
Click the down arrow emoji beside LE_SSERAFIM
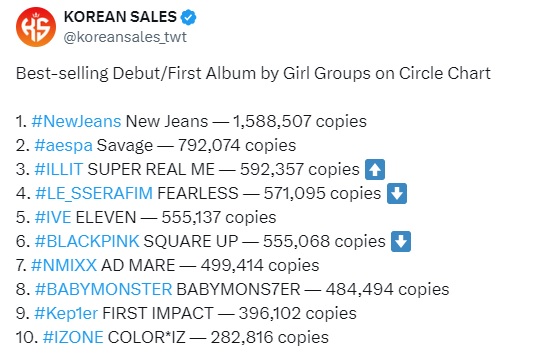(397, 194)
